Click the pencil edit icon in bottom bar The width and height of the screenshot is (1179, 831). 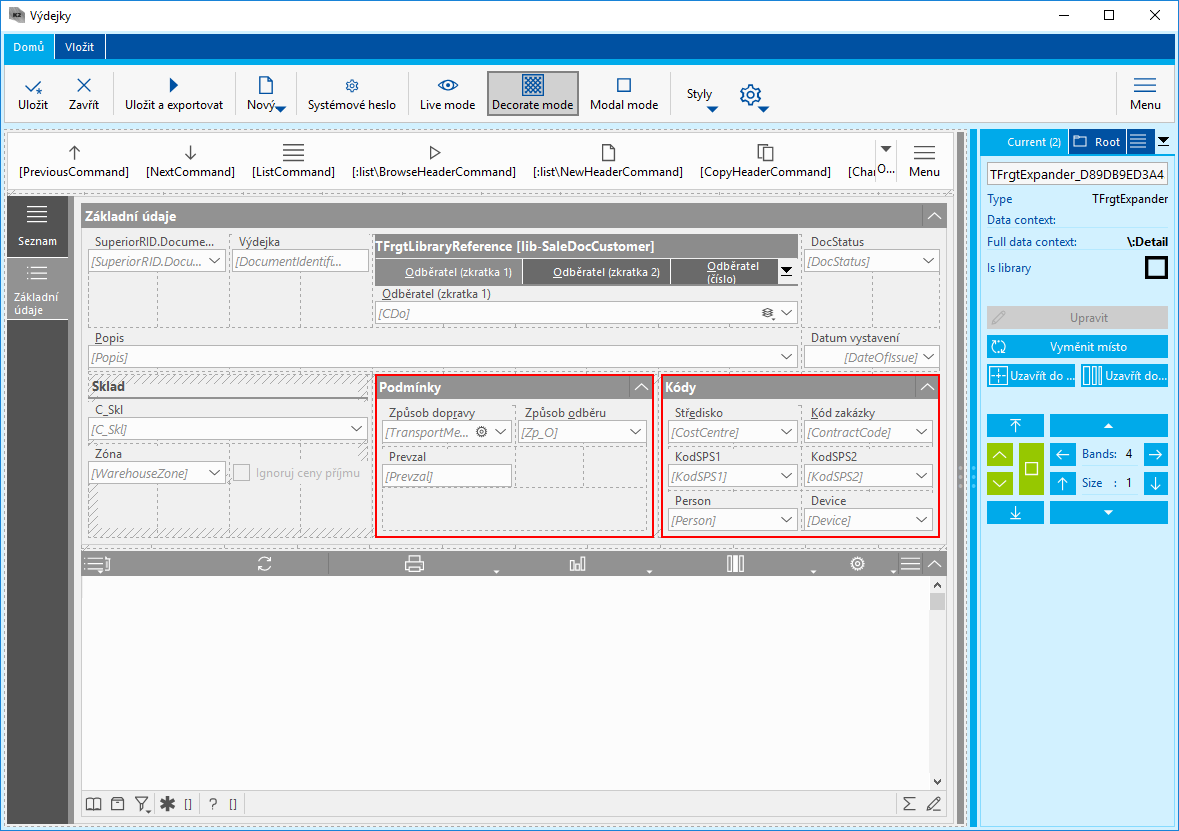(933, 804)
